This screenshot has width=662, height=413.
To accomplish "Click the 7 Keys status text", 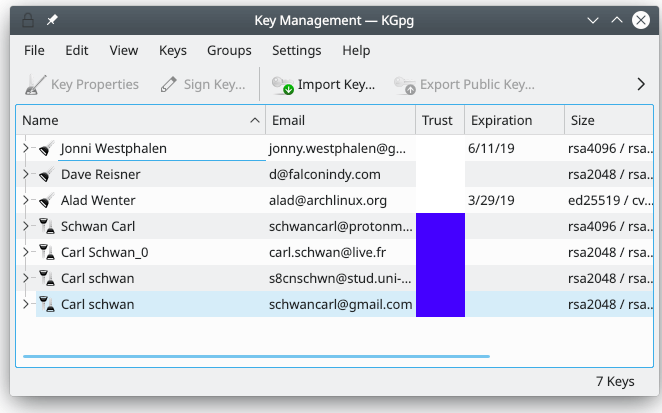I will tap(615, 381).
